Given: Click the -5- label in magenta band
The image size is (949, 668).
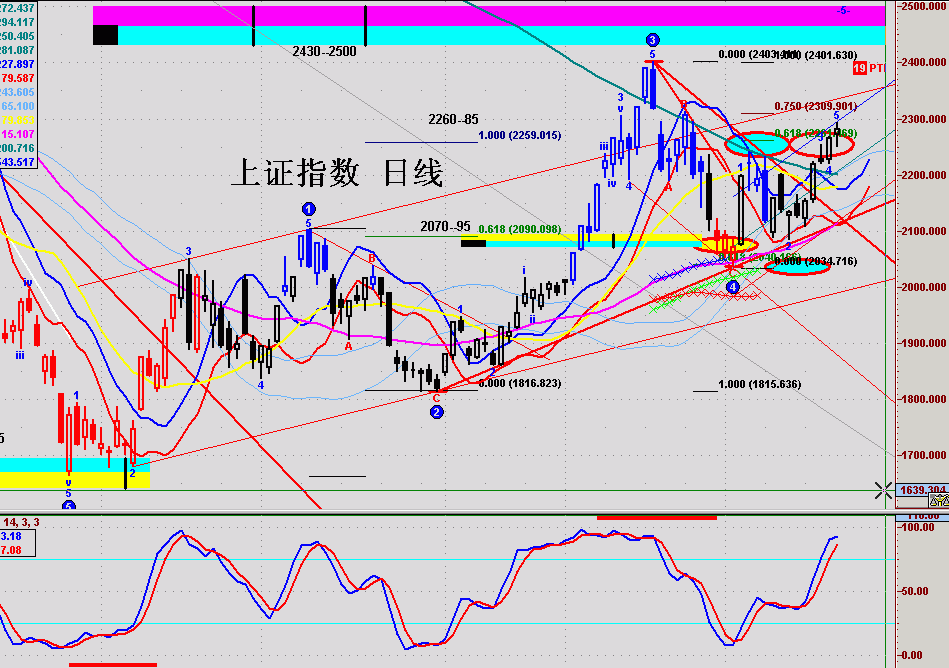Looking at the screenshot, I should (x=842, y=11).
